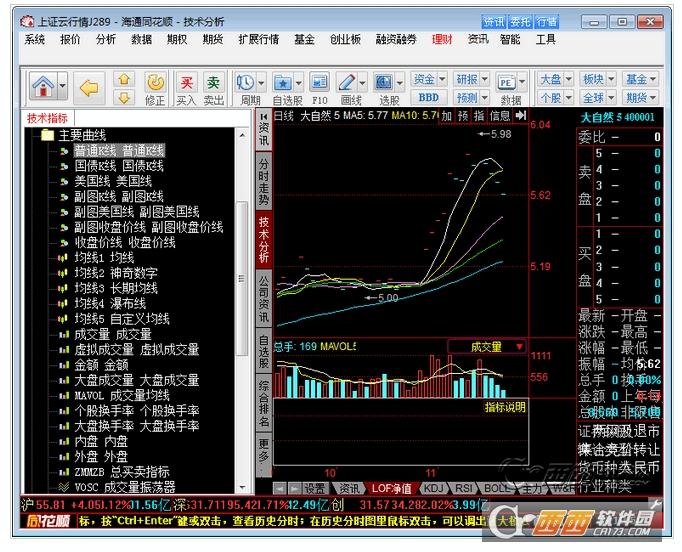Select the RSI indicator tab
The width and height of the screenshot is (682, 552).
pyautogui.click(x=464, y=488)
